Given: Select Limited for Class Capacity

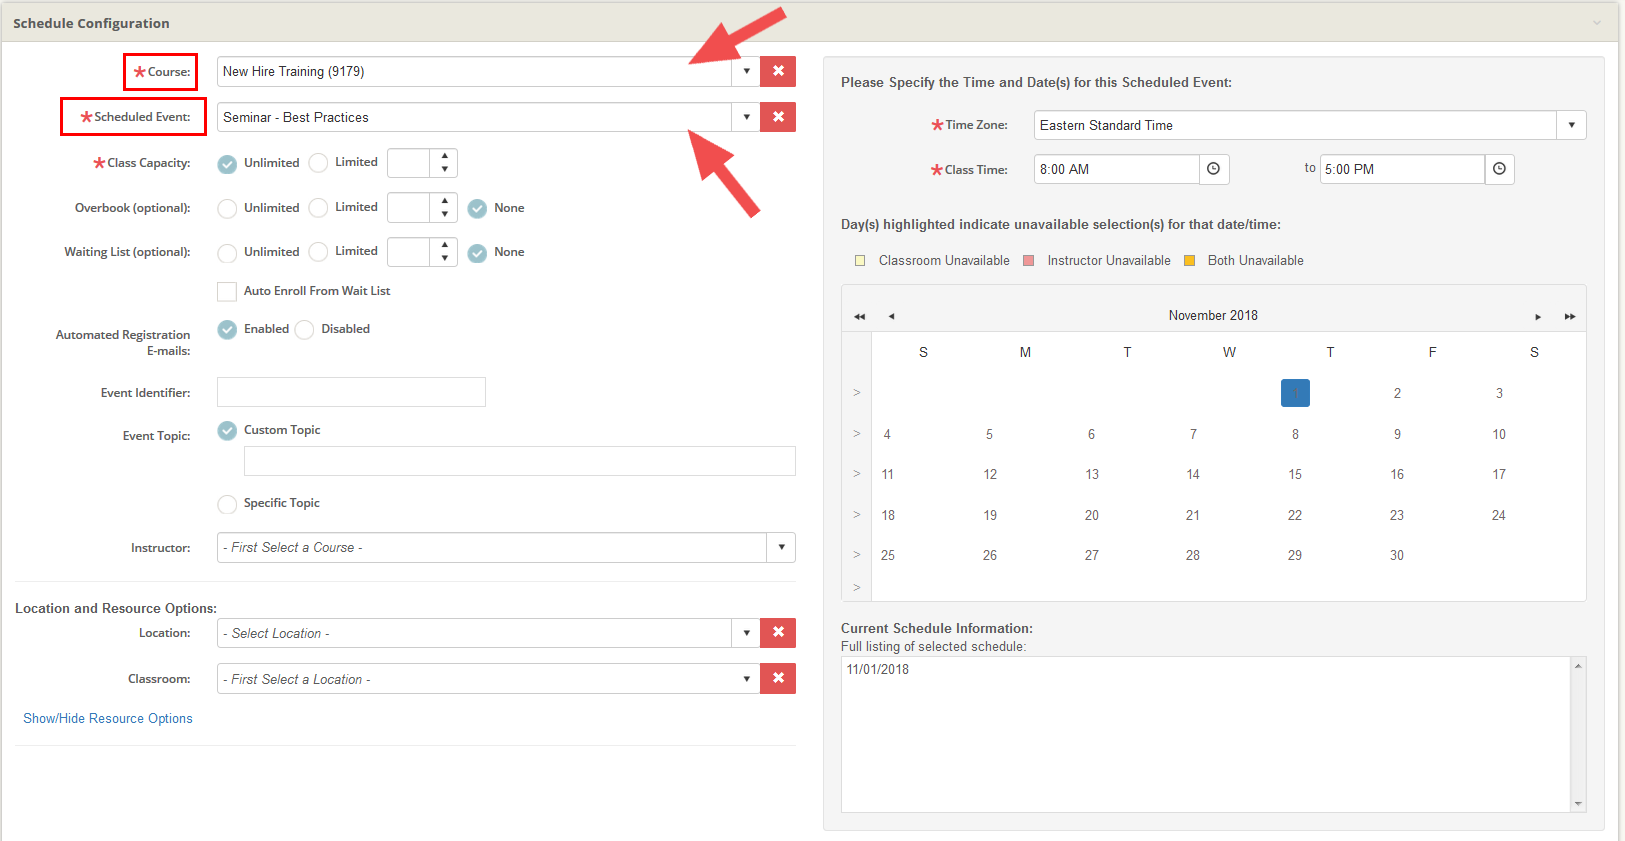Looking at the screenshot, I should (x=318, y=163).
